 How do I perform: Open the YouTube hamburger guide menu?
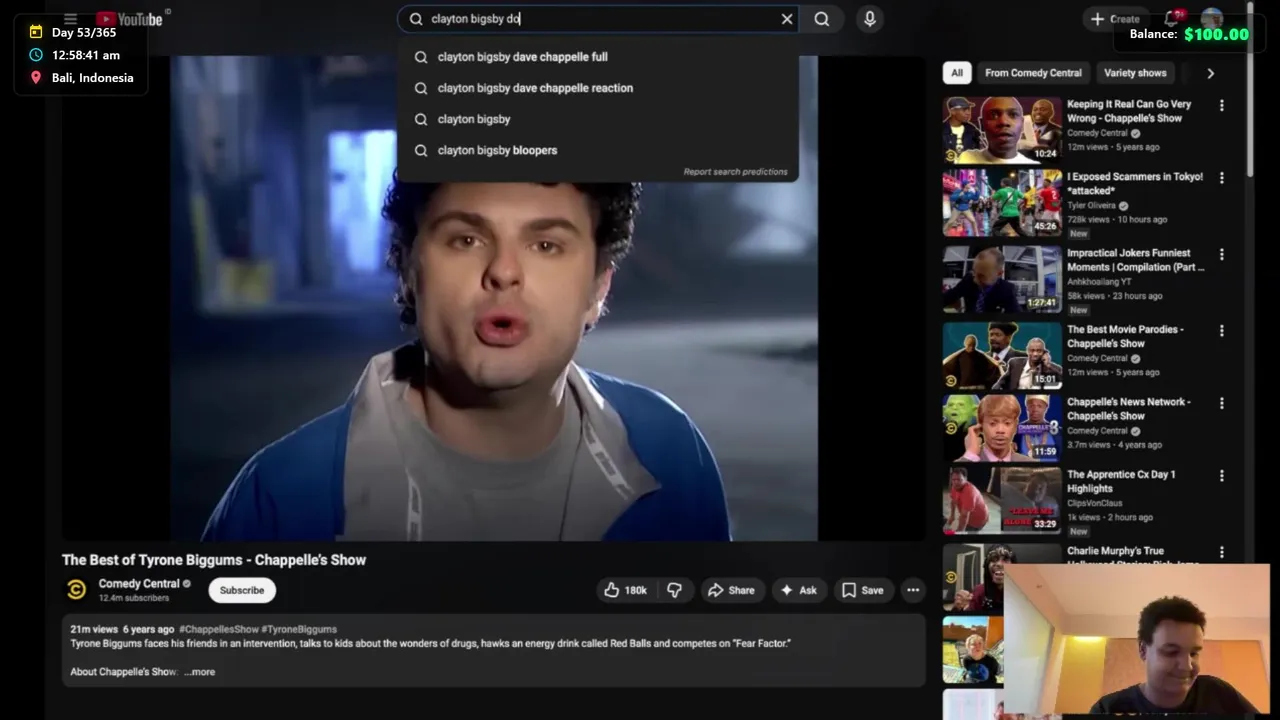pyautogui.click(x=70, y=19)
